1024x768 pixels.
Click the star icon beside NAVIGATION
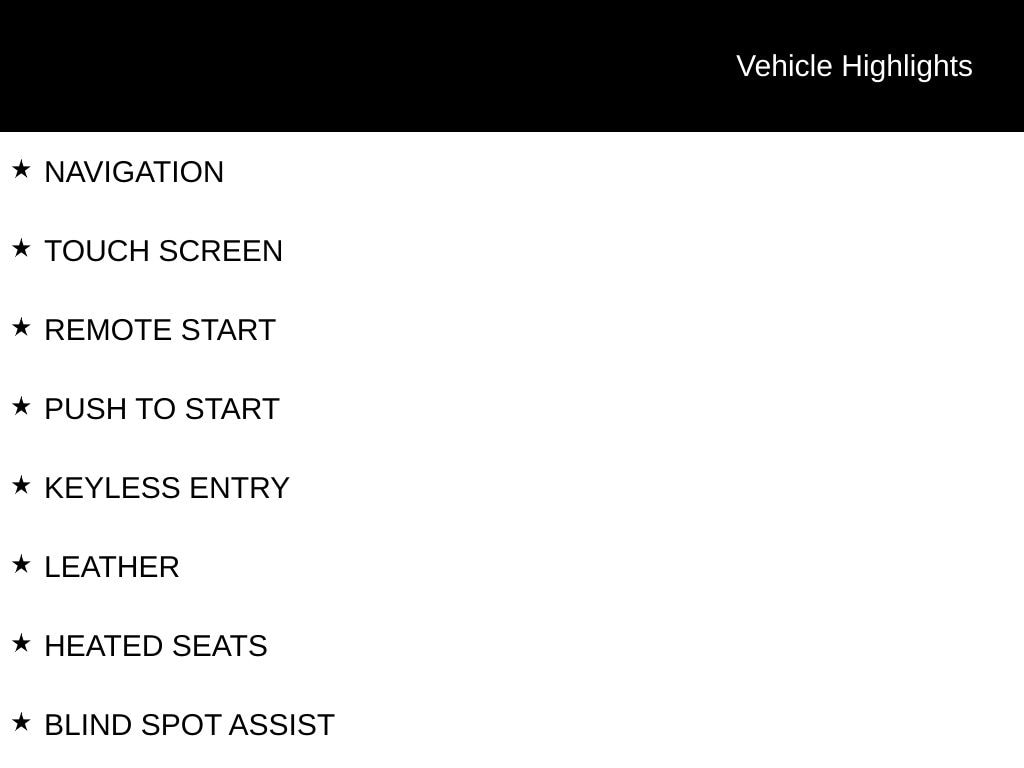tap(21, 170)
